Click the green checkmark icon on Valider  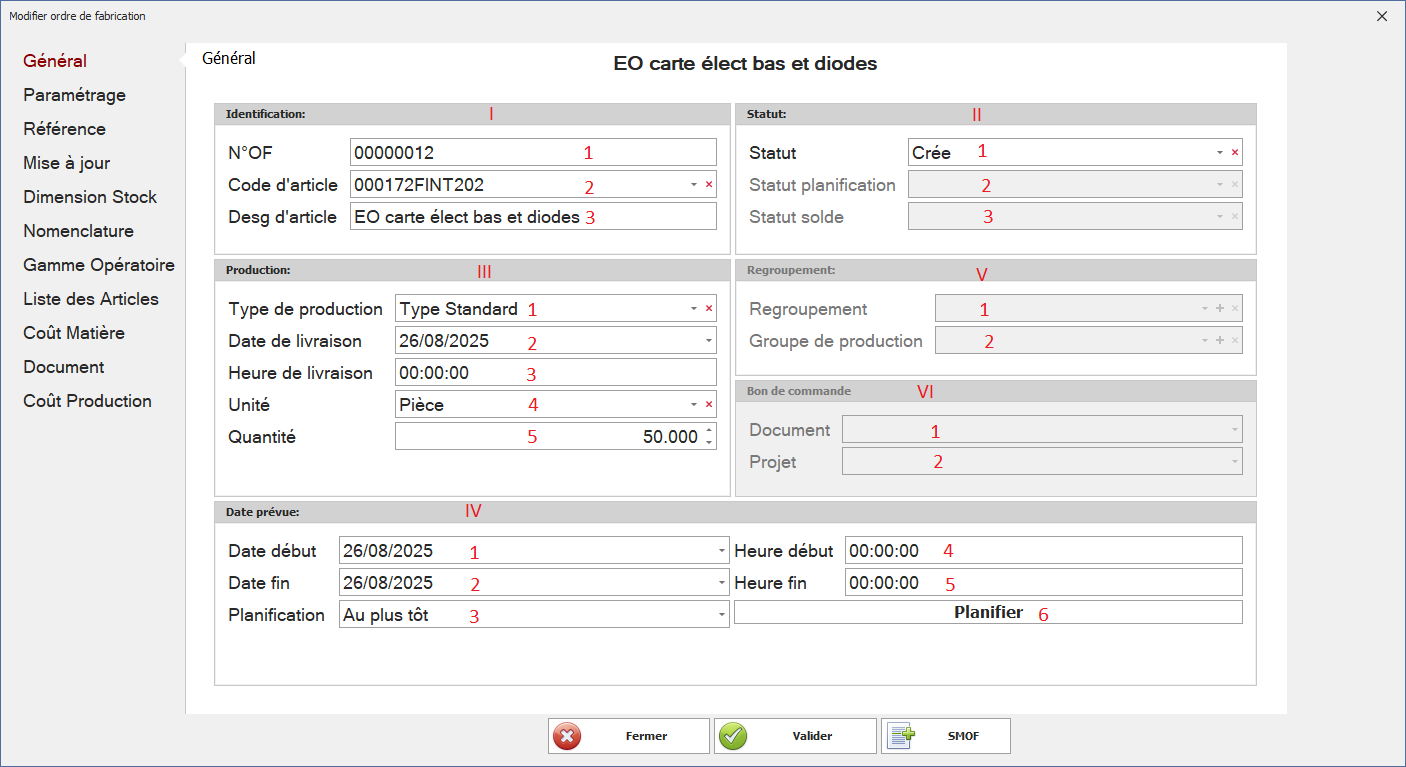coord(733,736)
